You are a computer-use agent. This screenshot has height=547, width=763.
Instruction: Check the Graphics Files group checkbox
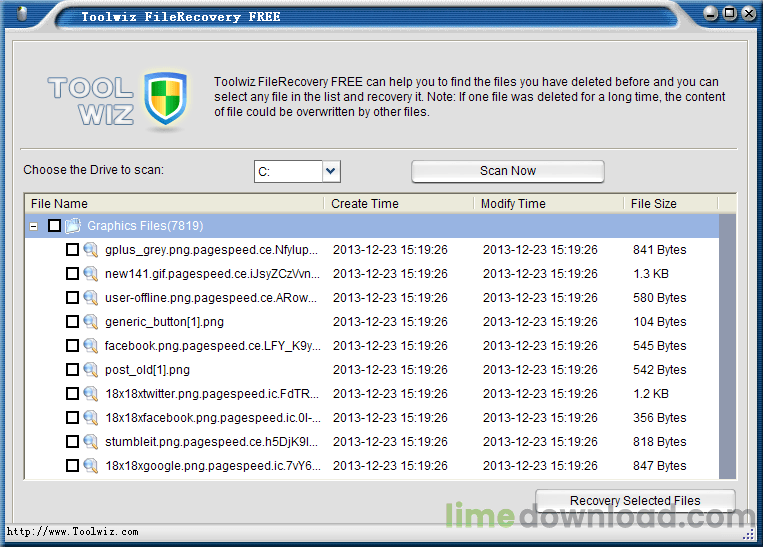[x=54, y=226]
